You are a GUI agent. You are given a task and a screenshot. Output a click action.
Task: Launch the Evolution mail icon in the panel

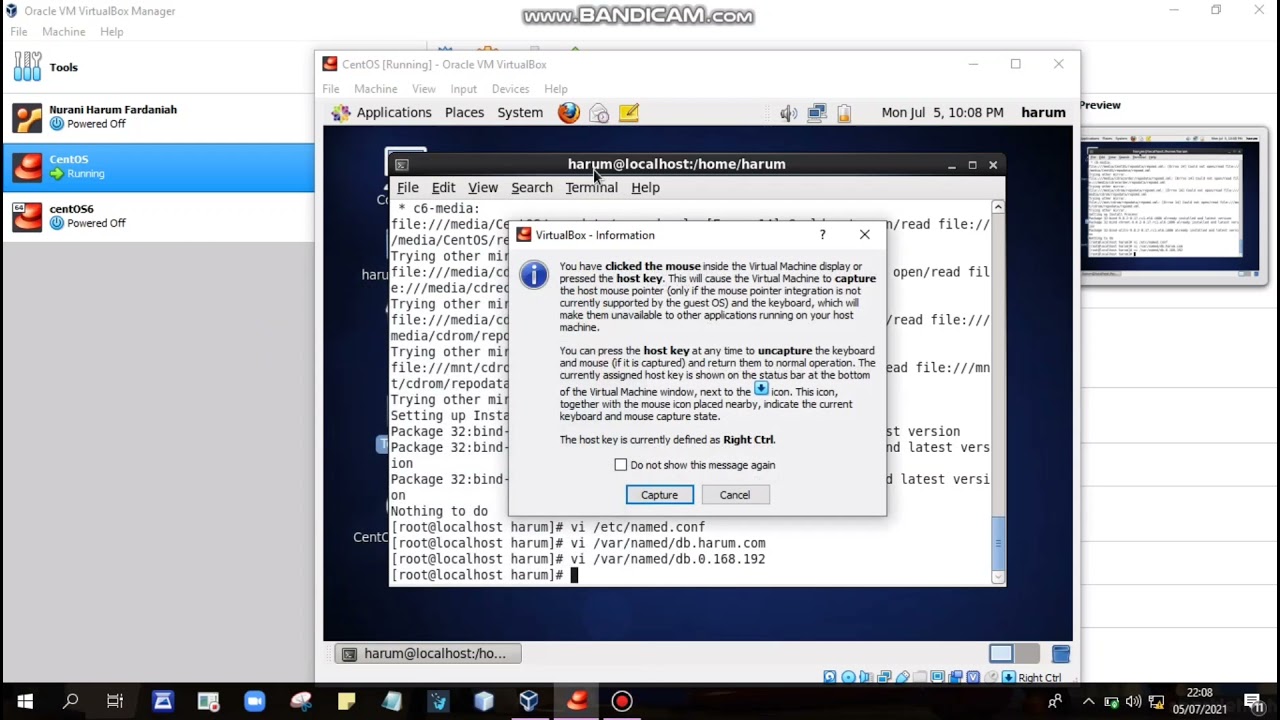(x=599, y=113)
